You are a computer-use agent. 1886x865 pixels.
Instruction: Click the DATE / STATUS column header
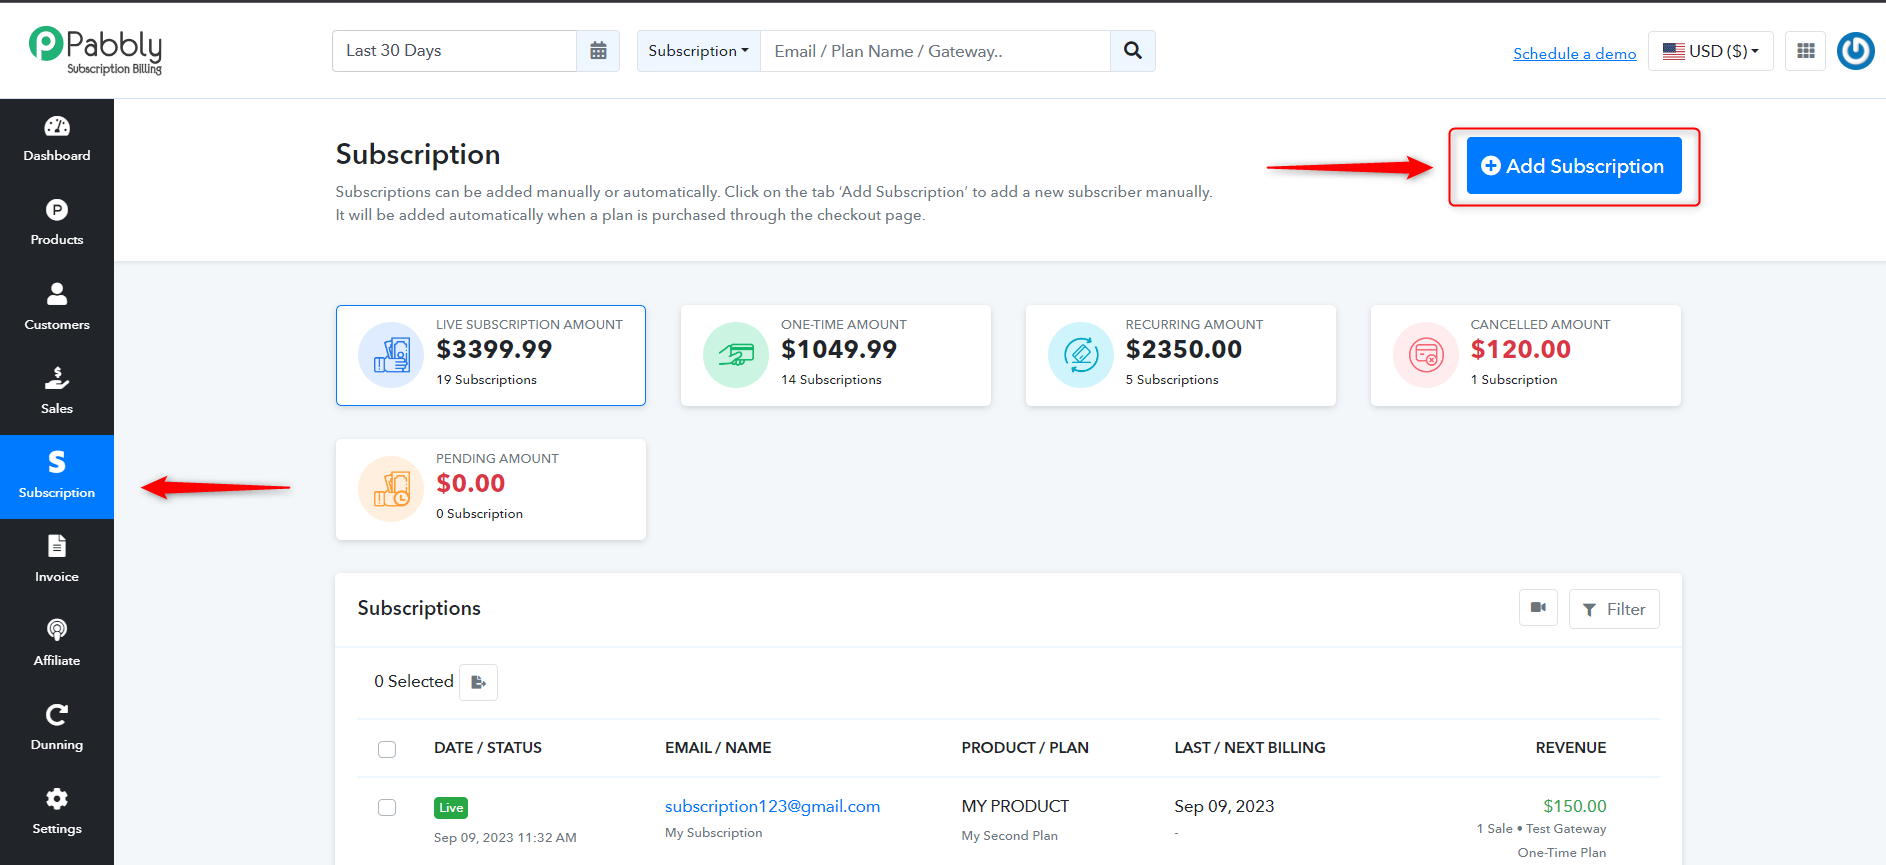point(488,748)
